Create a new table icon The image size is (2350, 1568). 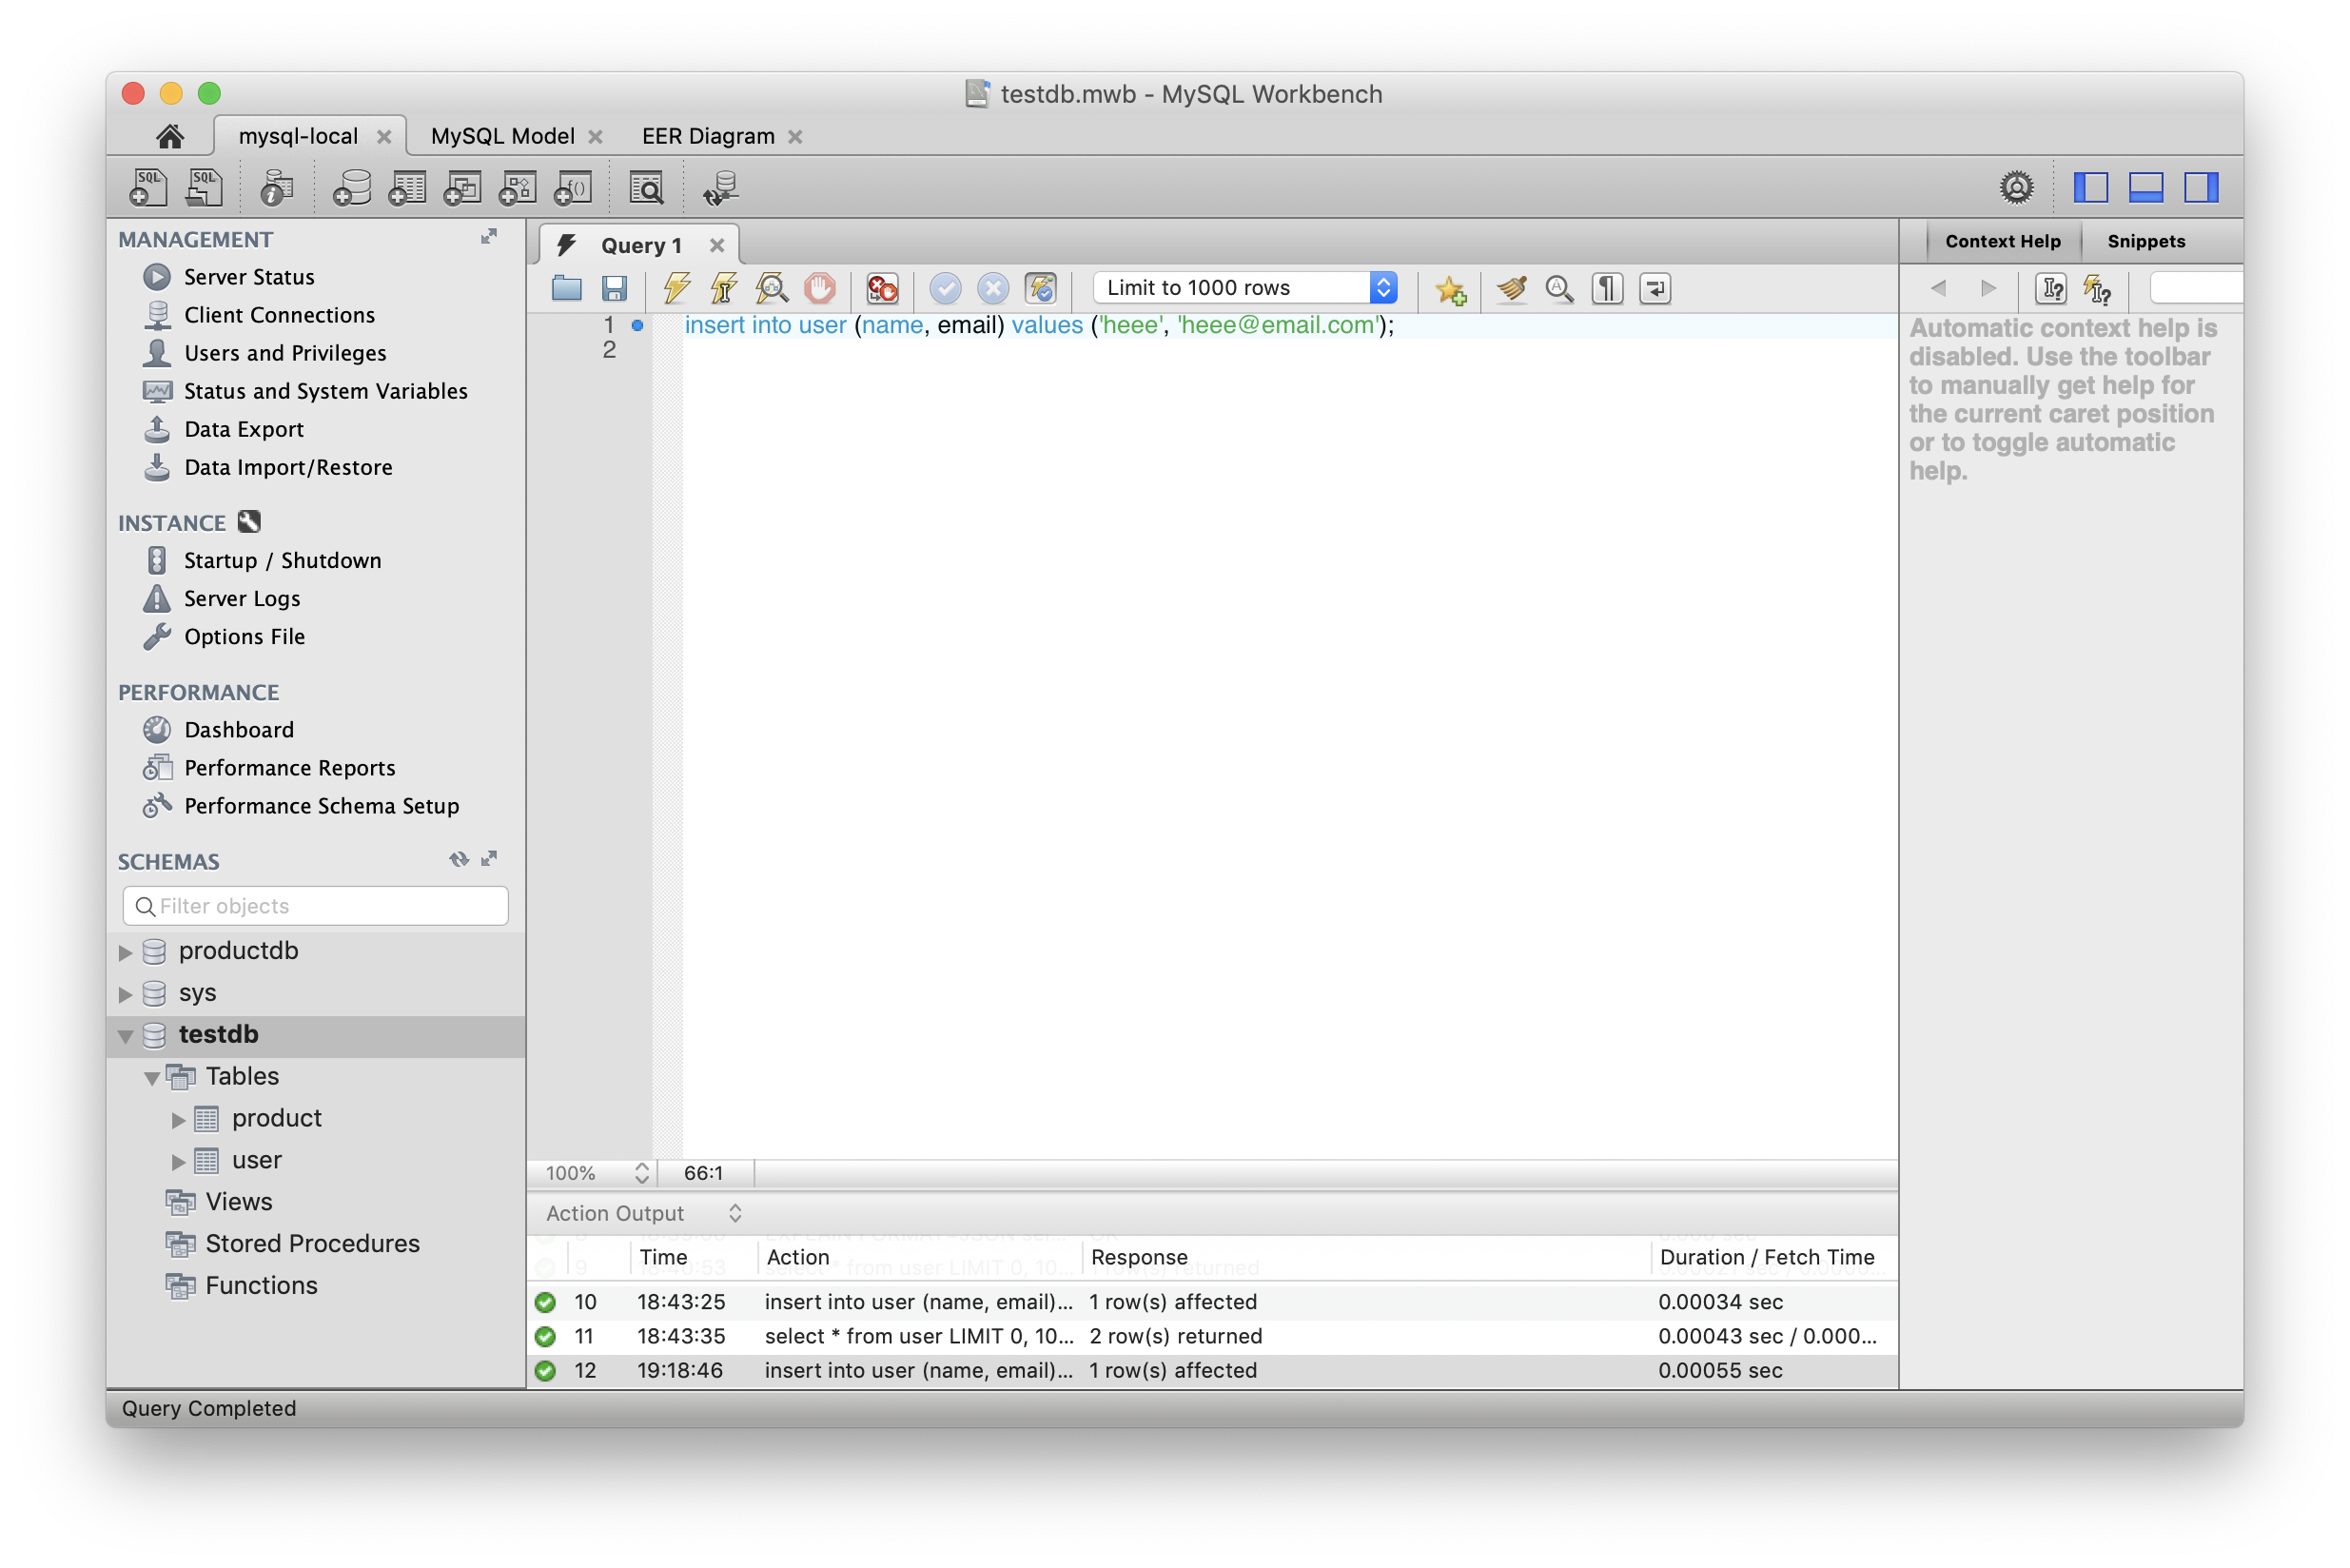407,187
